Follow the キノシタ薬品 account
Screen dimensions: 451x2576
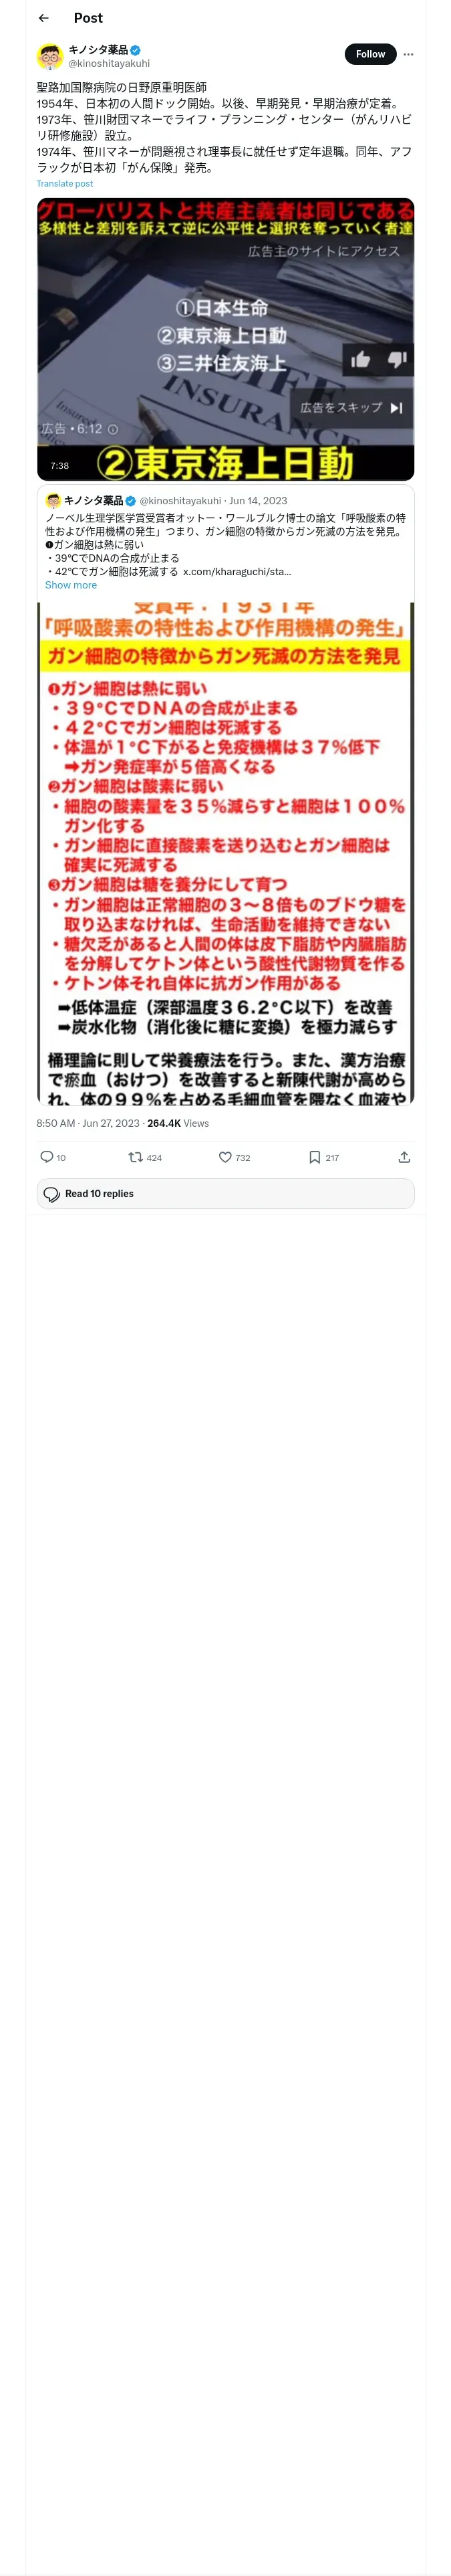[x=370, y=54]
